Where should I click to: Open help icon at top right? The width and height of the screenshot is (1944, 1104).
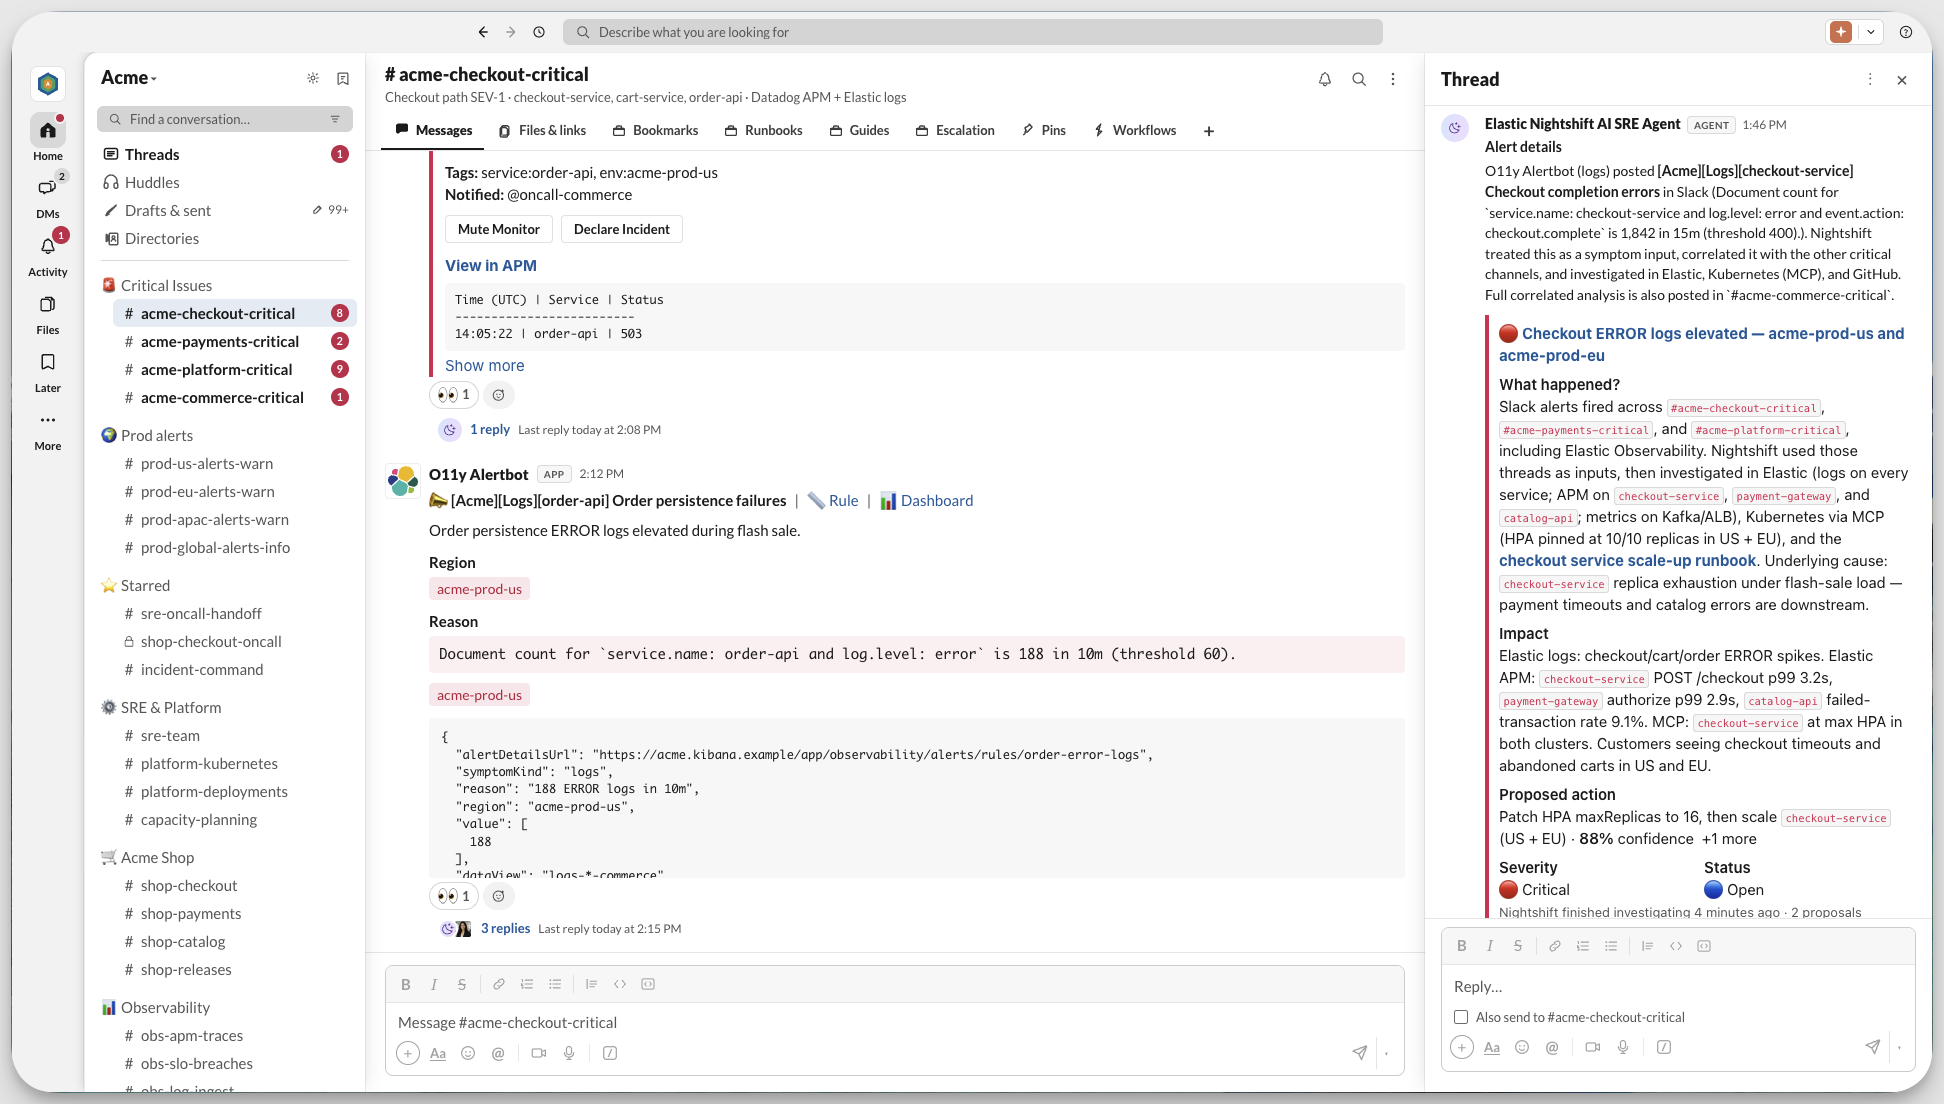(x=1906, y=32)
